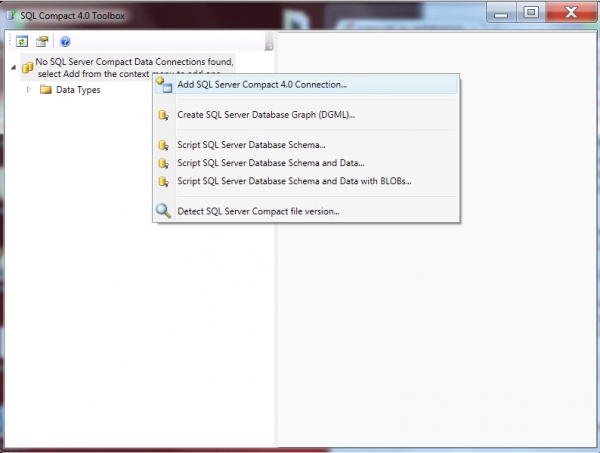Click the icon beside Add SQL Server Compact 4.0 Connection
This screenshot has width=600, height=453.
click(164, 85)
